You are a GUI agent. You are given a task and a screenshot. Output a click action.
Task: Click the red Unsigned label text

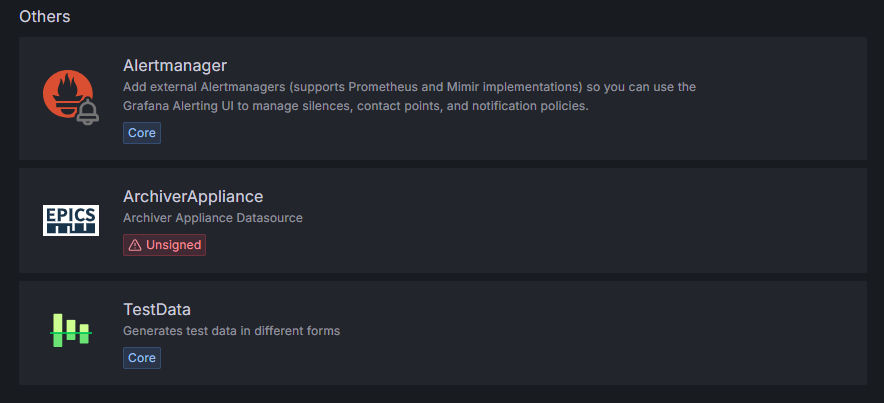coord(173,245)
